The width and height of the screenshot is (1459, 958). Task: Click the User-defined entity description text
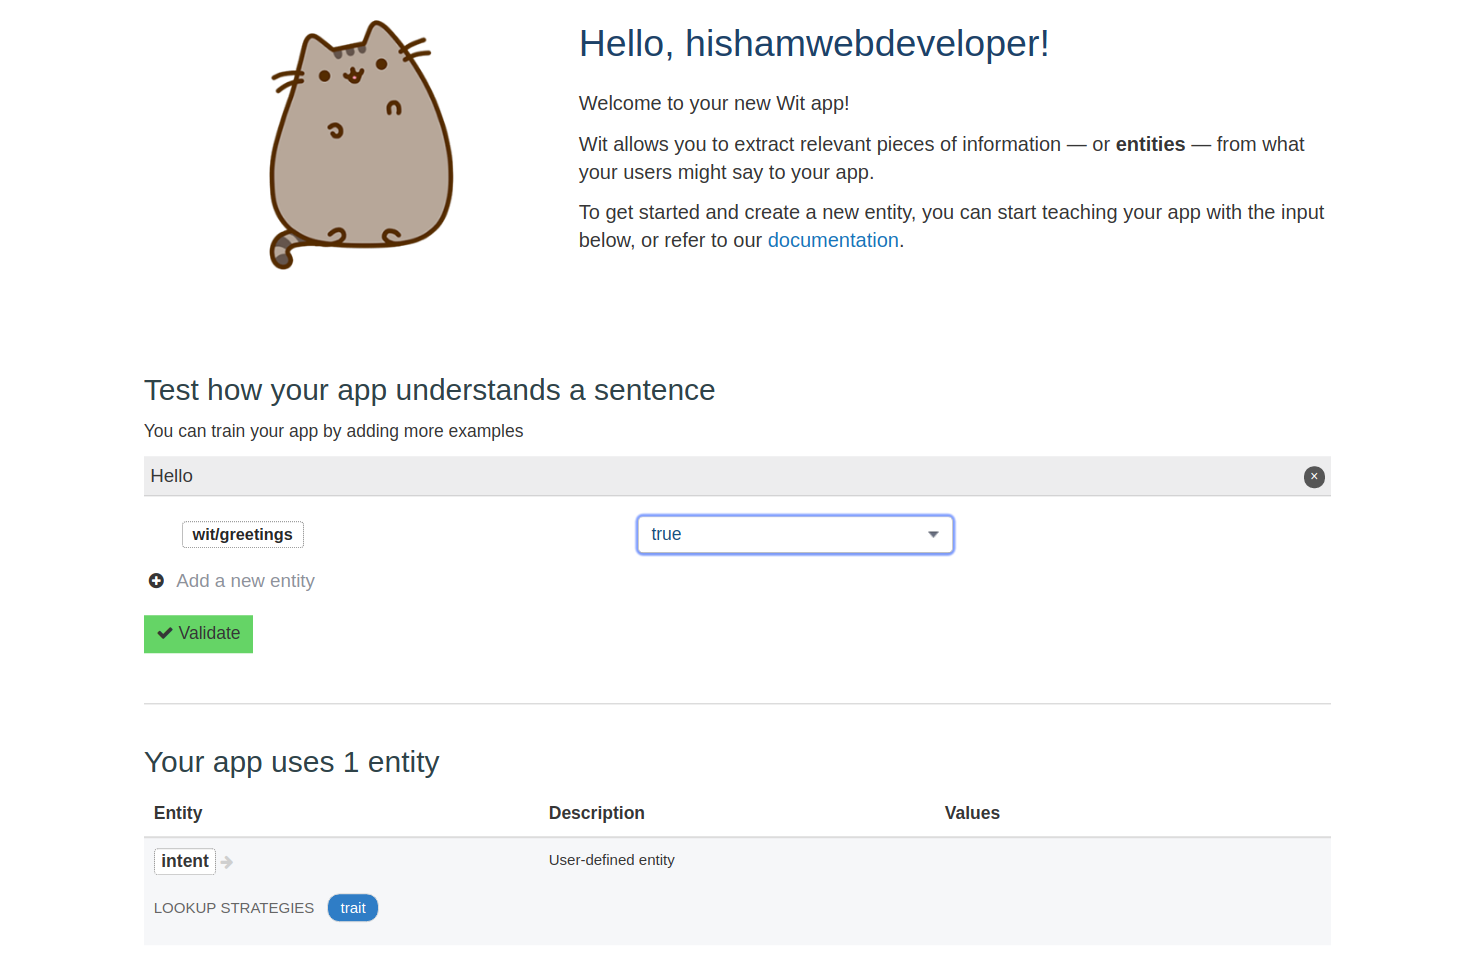(x=611, y=860)
